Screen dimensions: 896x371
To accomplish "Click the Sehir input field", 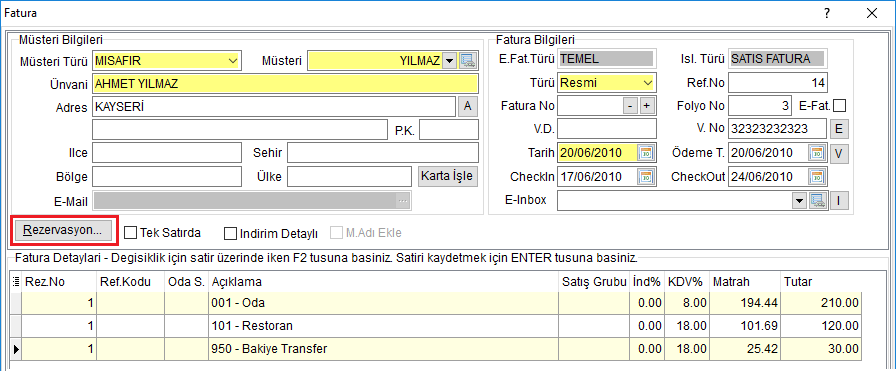I will point(383,153).
